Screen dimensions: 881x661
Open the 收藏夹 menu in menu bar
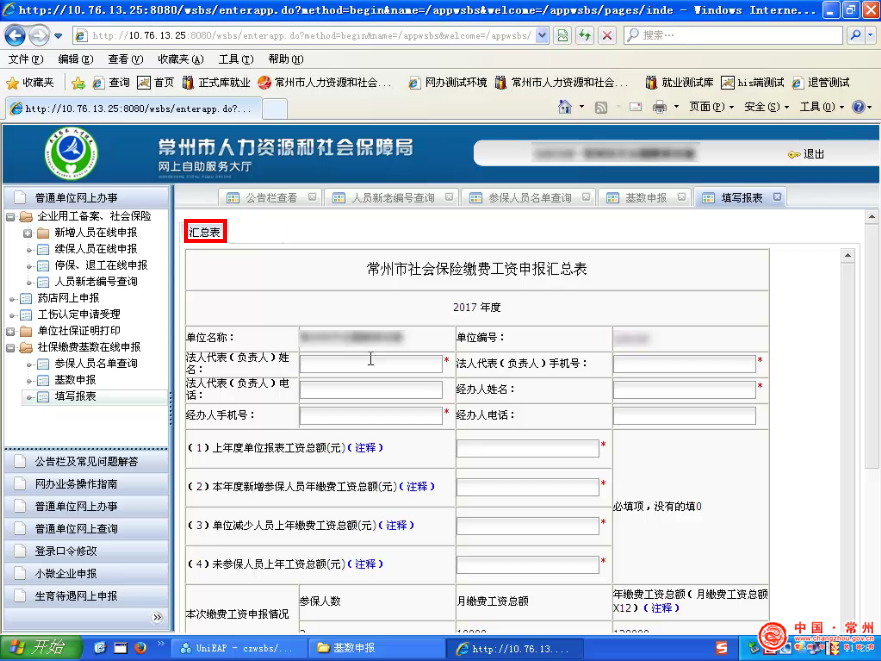tap(180, 59)
